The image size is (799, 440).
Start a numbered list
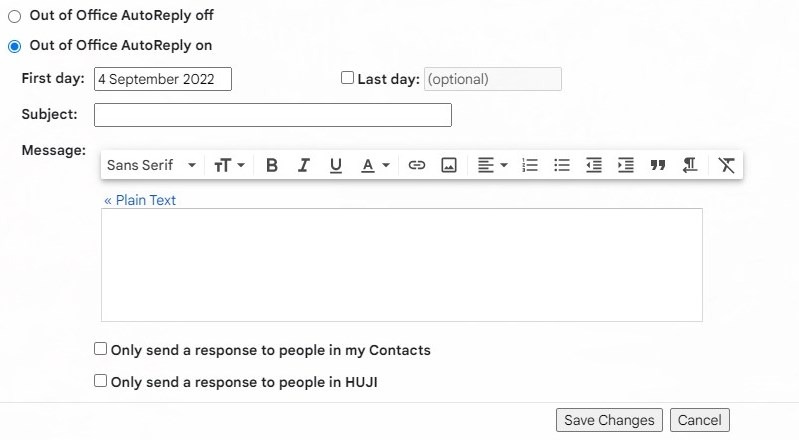pos(530,165)
